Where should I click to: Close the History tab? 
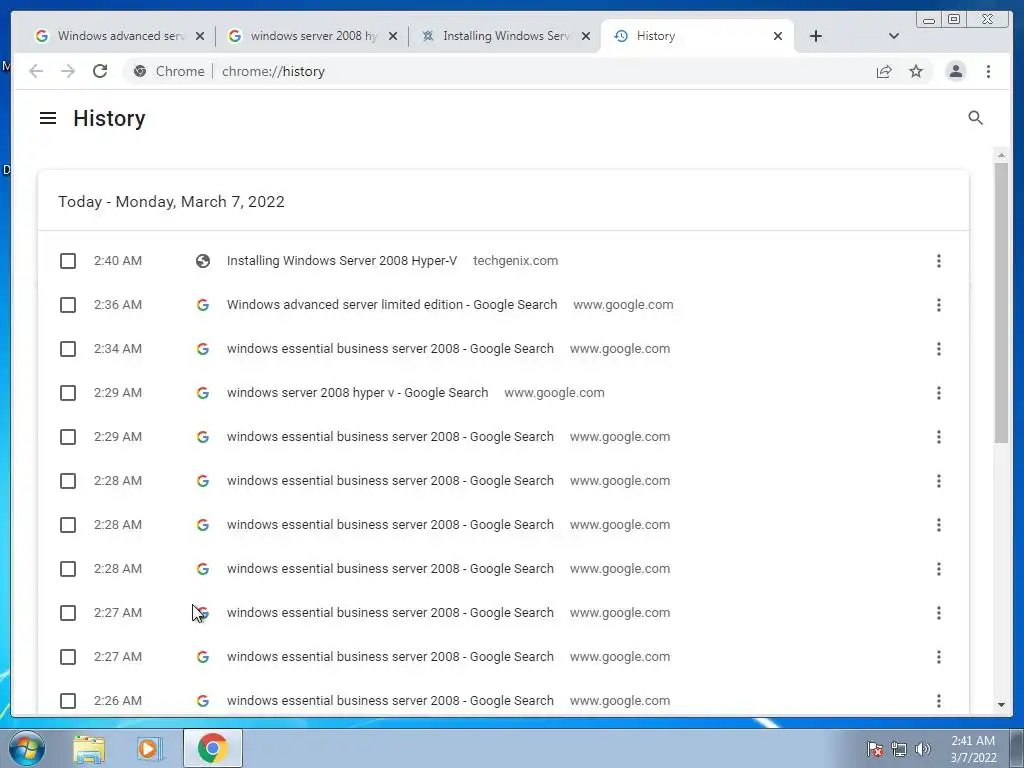778,36
